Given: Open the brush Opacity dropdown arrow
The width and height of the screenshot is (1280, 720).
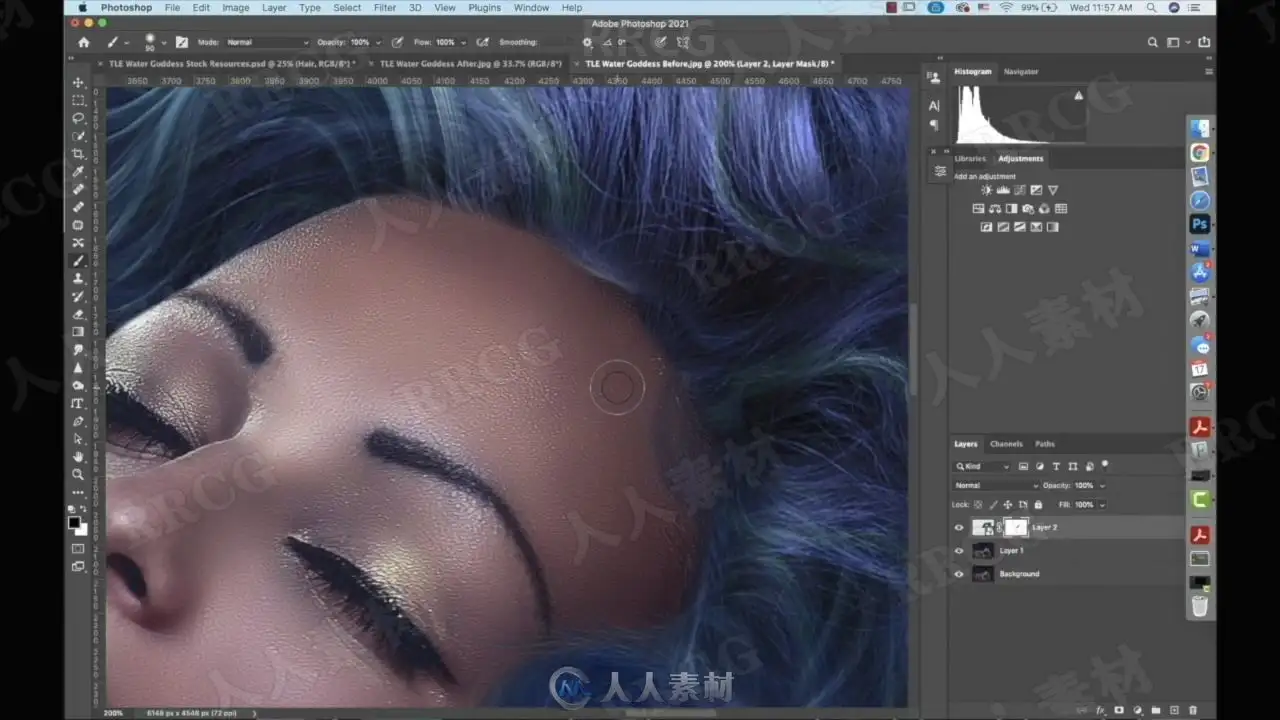Looking at the screenshot, I should [x=377, y=43].
